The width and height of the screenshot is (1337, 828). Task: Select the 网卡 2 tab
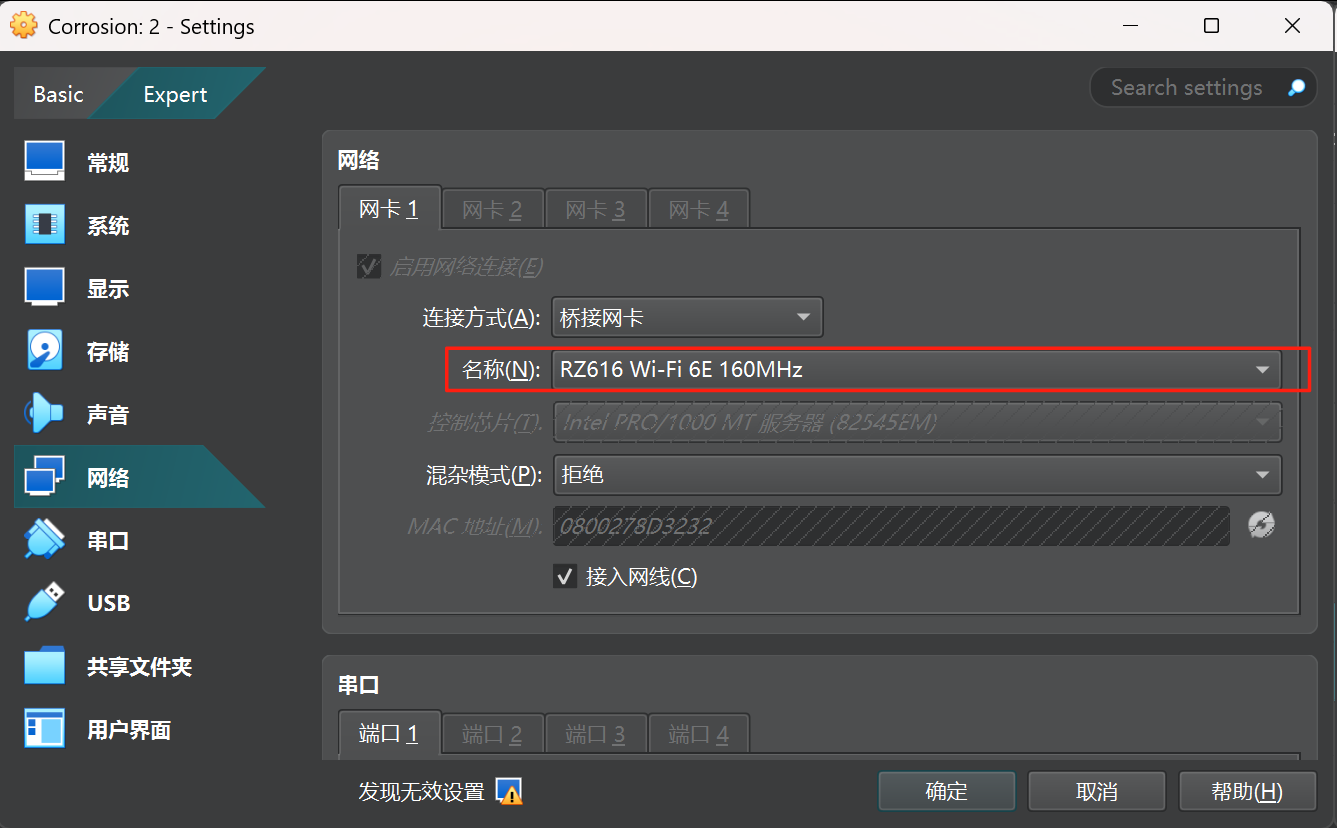(492, 210)
